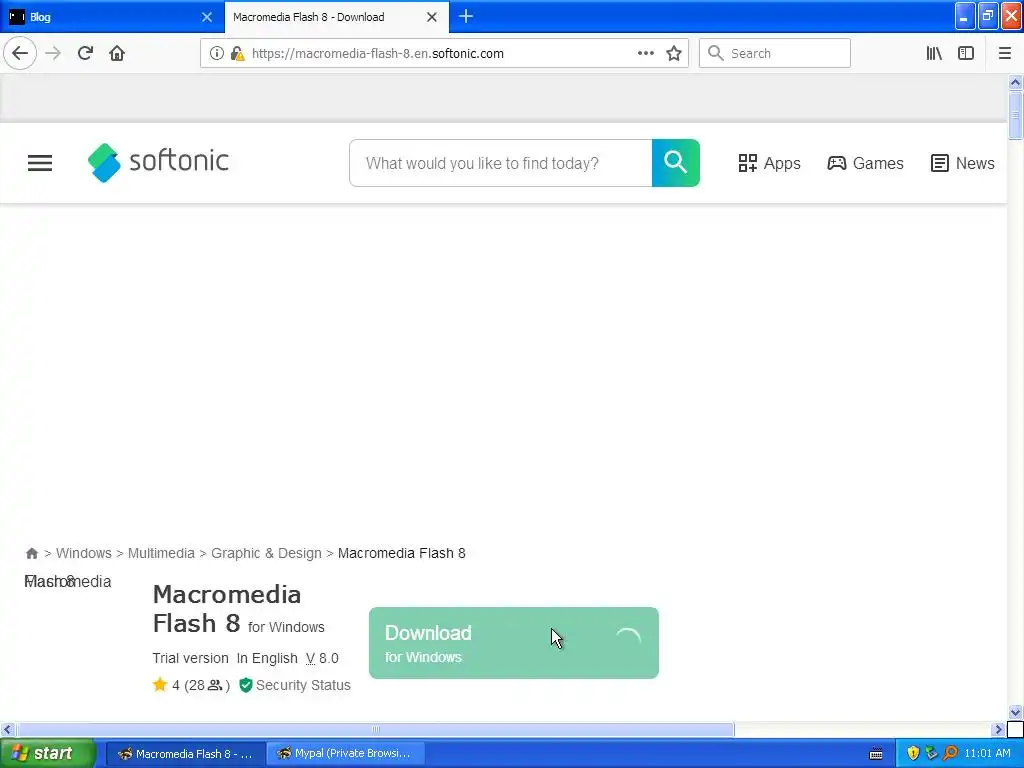Toggle the sidebar view icon
Viewport: 1024px width, 768px height.
pyautogui.click(x=966, y=54)
